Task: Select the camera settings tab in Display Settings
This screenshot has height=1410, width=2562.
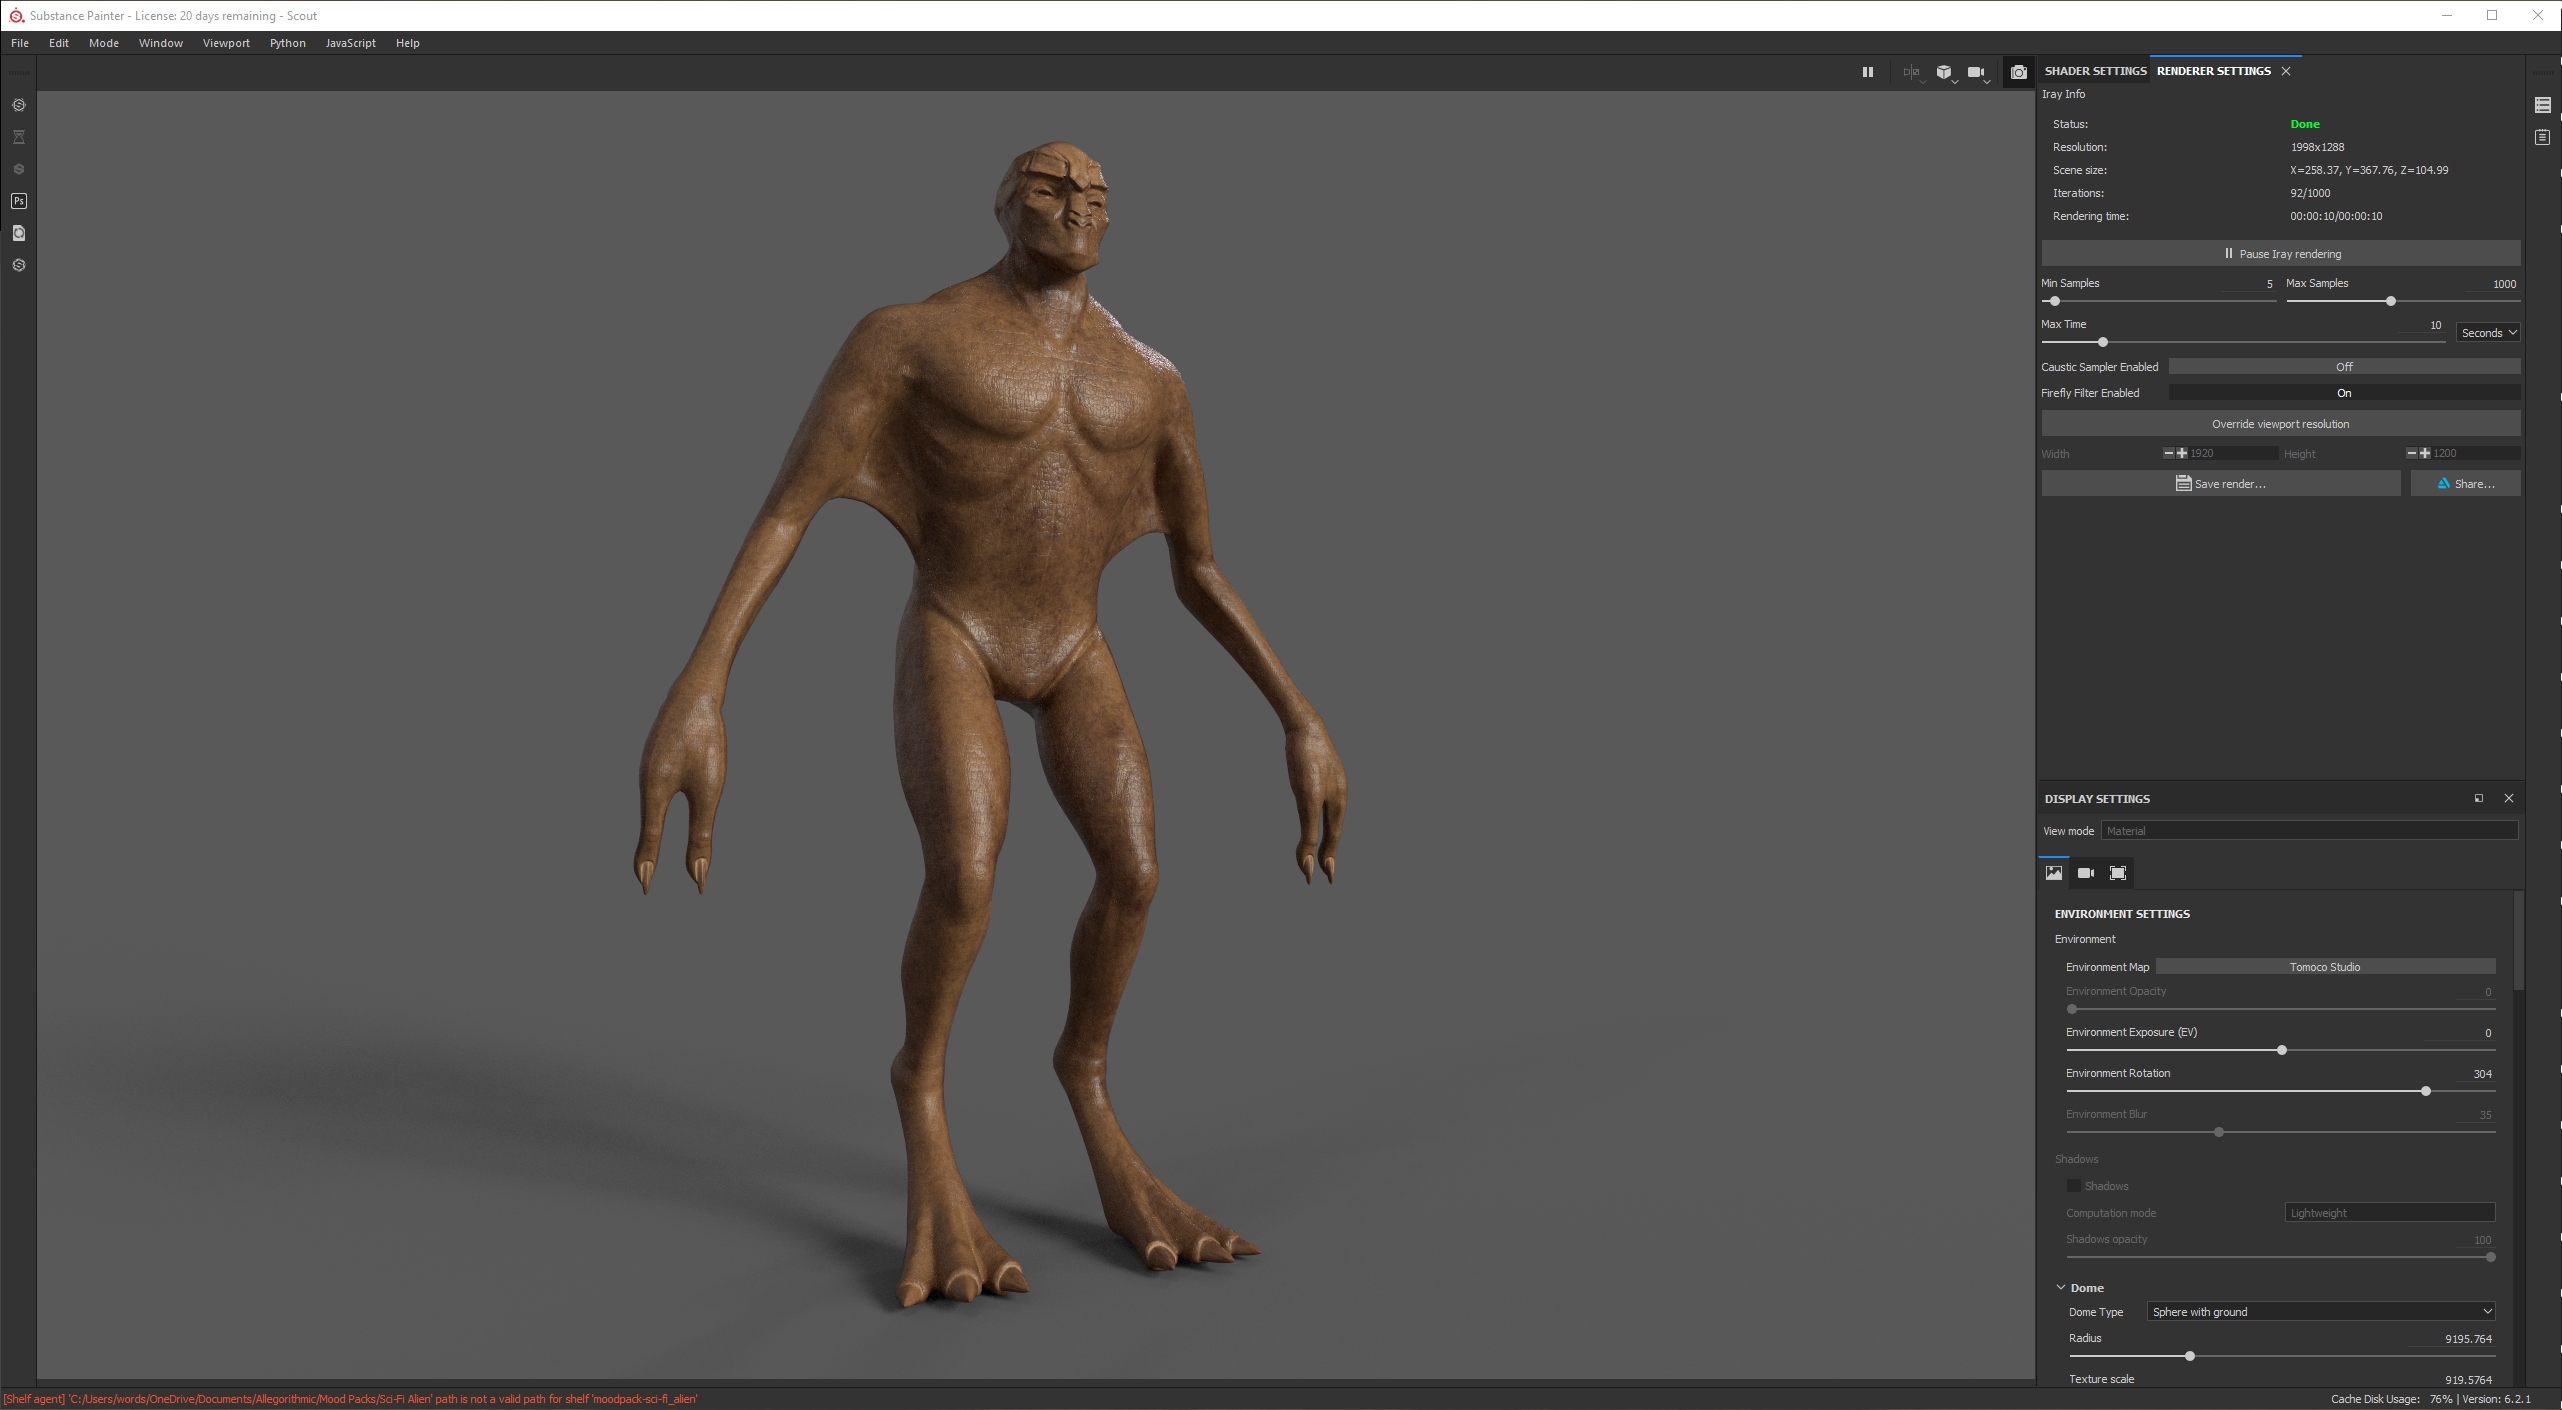Action: coord(2086,873)
